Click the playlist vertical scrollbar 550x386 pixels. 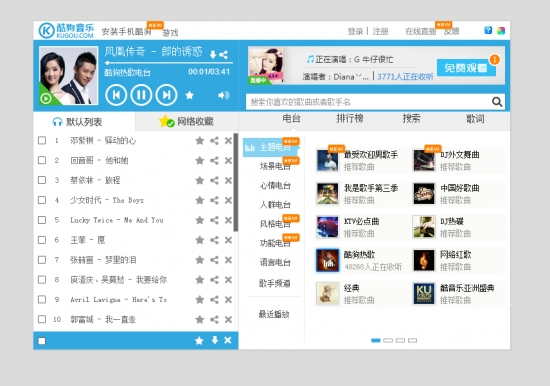(x=236, y=182)
